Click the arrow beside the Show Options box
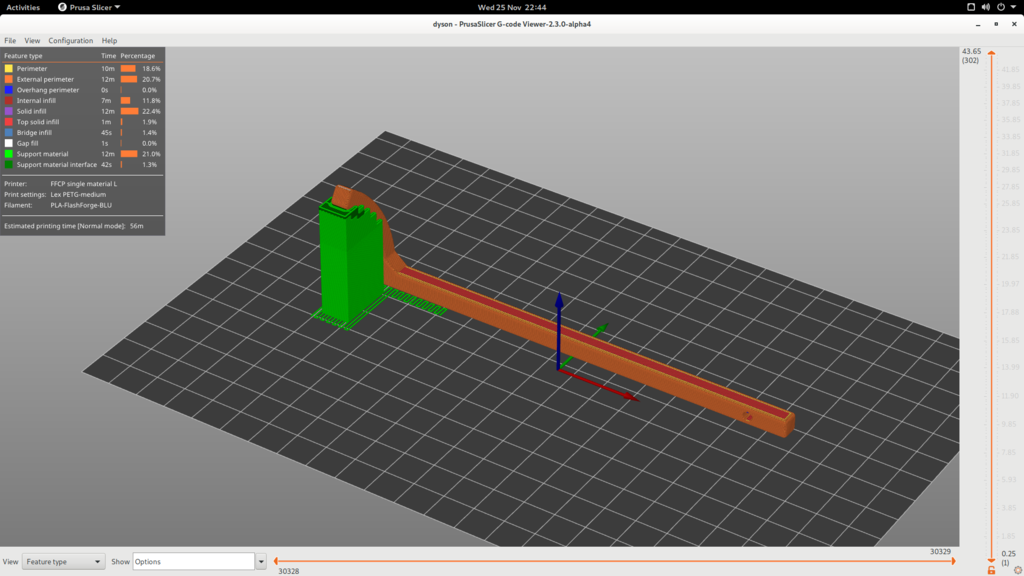Image resolution: width=1024 pixels, height=576 pixels. pyautogui.click(x=261, y=562)
